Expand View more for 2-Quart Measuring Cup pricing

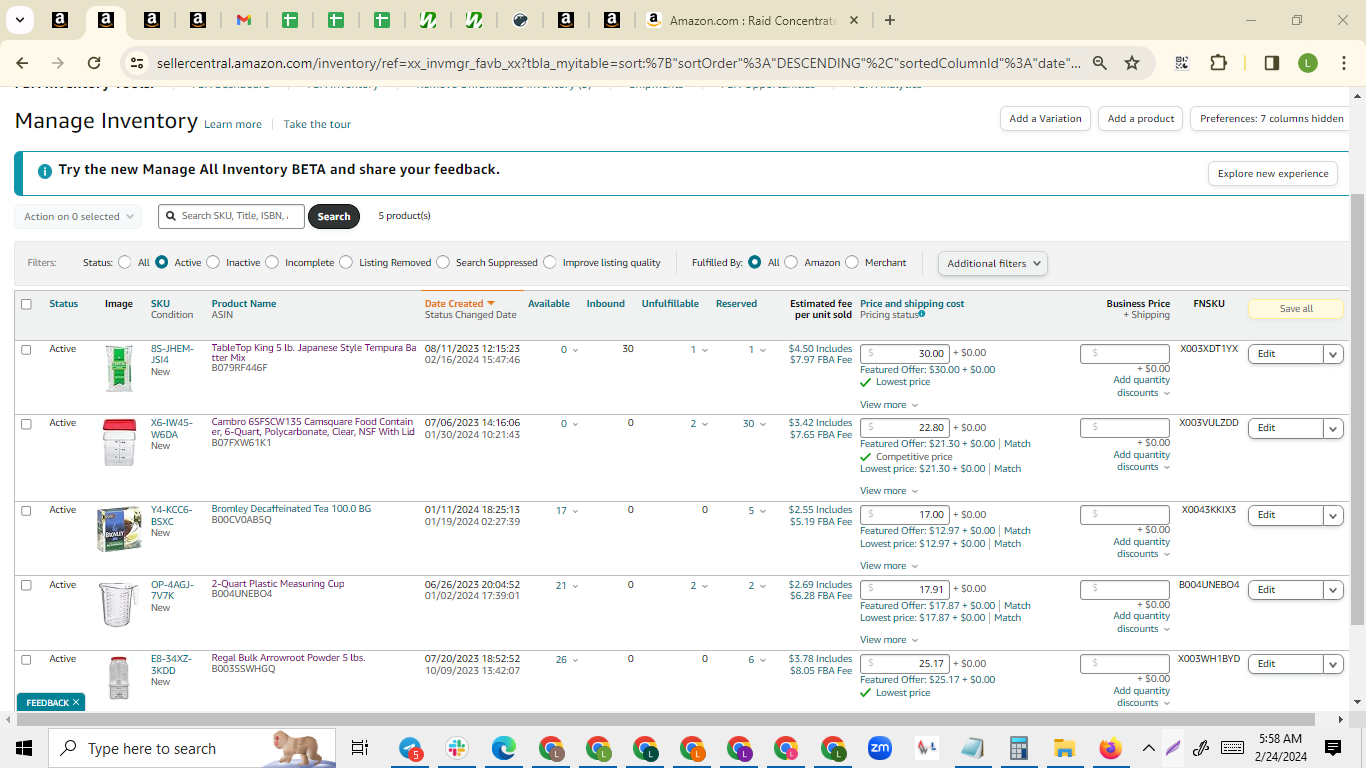[887, 640]
